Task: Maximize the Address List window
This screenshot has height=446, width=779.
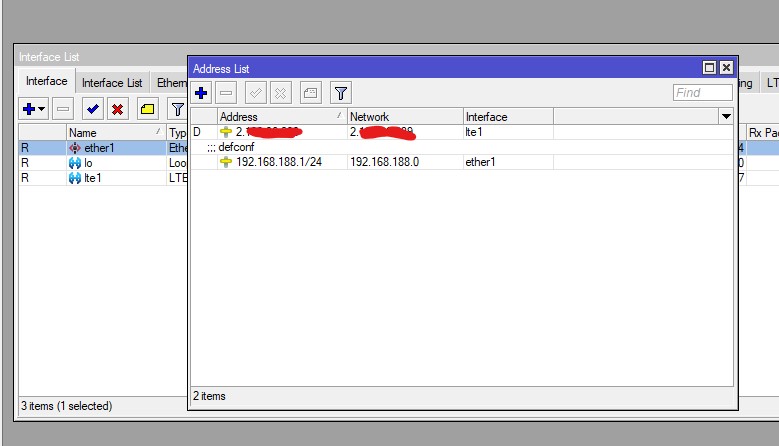Action: tap(709, 68)
